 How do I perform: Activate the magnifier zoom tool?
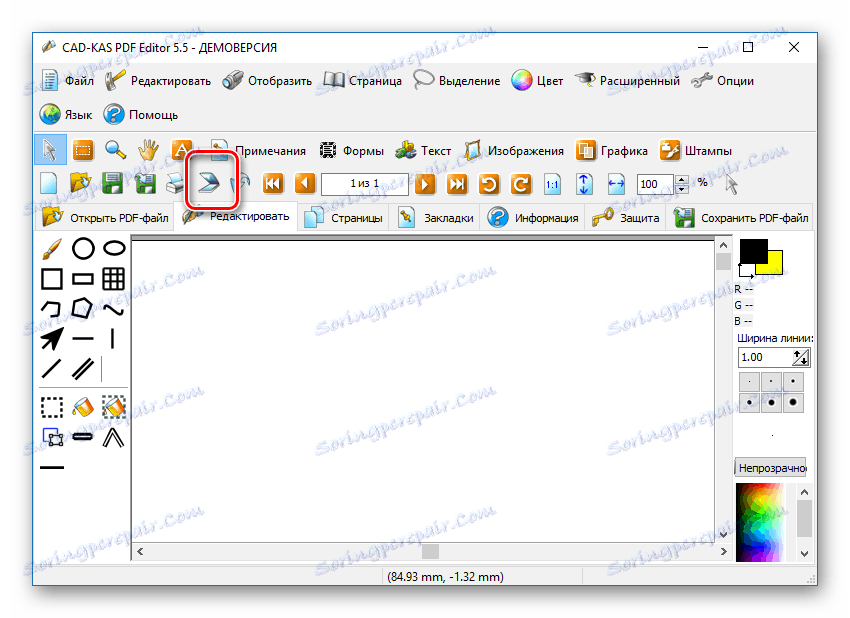point(115,150)
